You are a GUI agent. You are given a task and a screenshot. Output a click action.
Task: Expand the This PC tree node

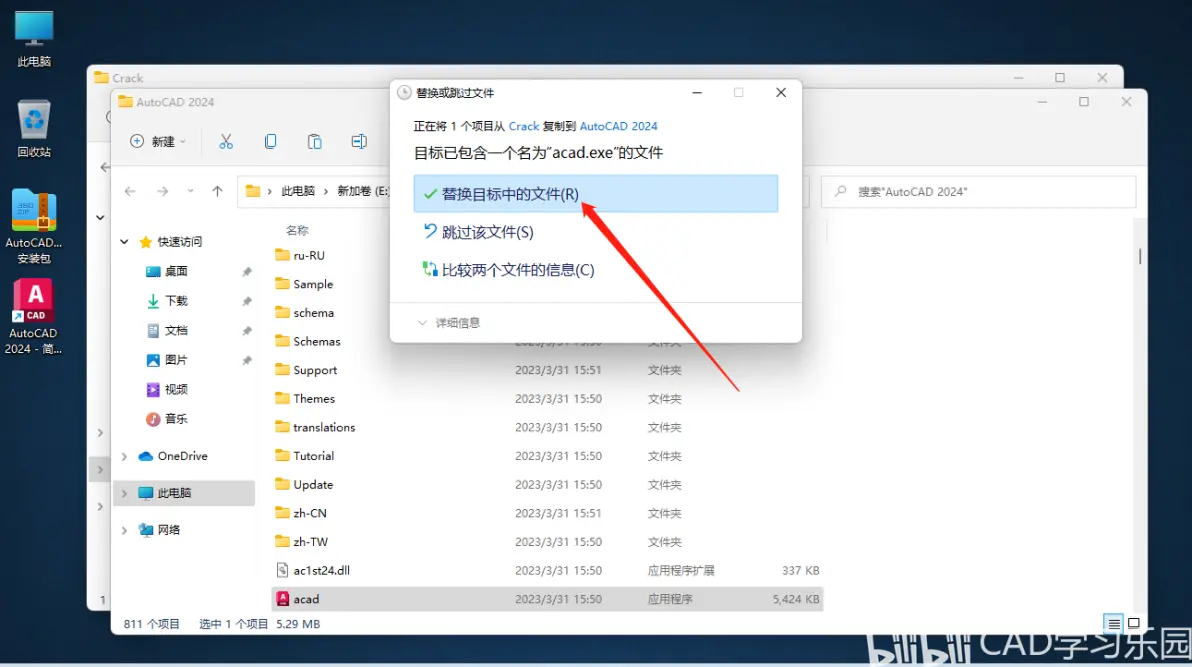(x=124, y=493)
